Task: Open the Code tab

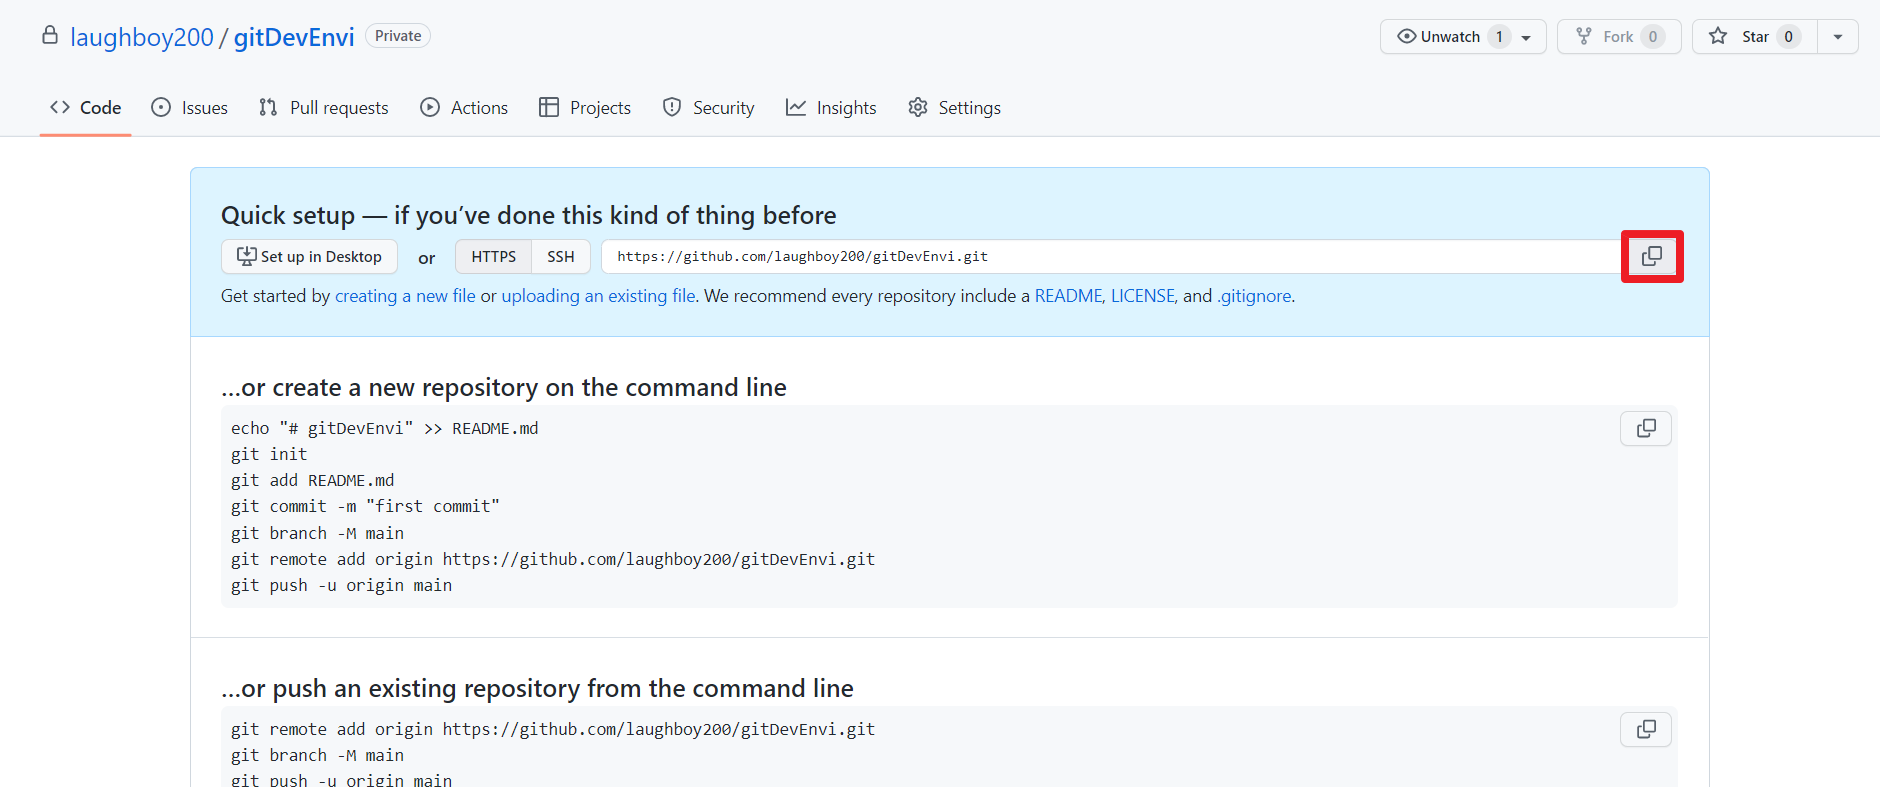Action: tap(86, 107)
